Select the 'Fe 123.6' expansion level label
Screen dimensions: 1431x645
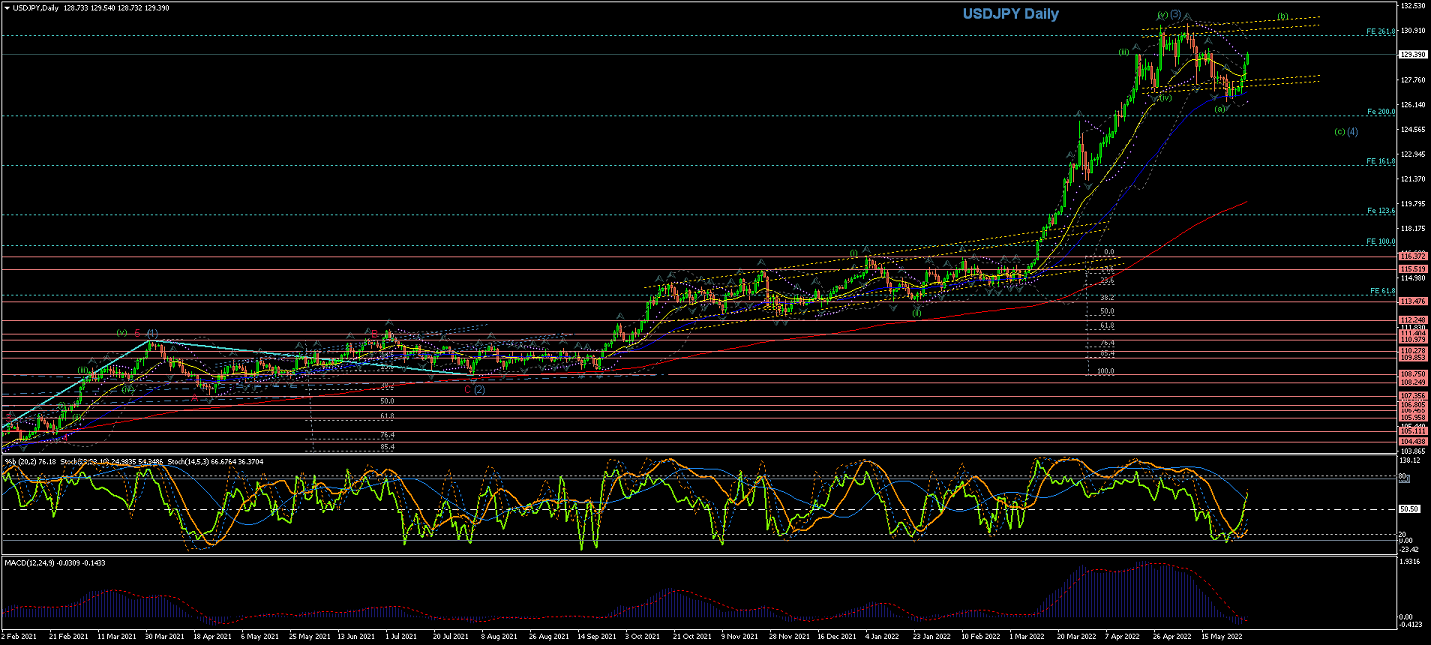(1381, 211)
